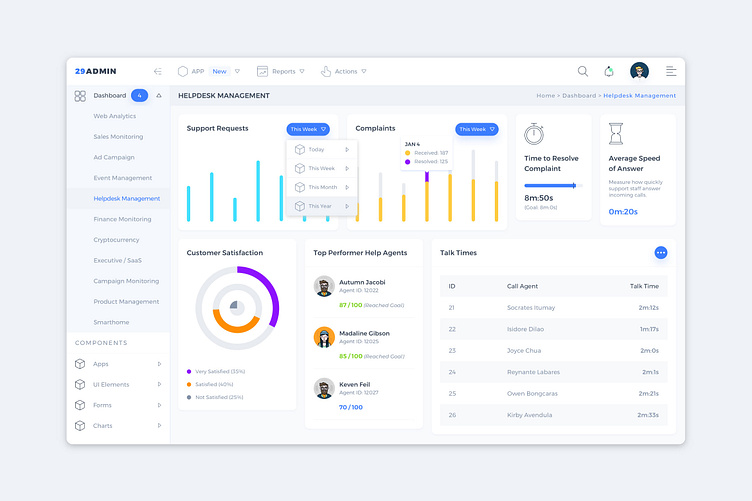Viewport: 752px width, 501px height.
Task: Expand the UI Elements sidebar section
Action: click(118, 384)
